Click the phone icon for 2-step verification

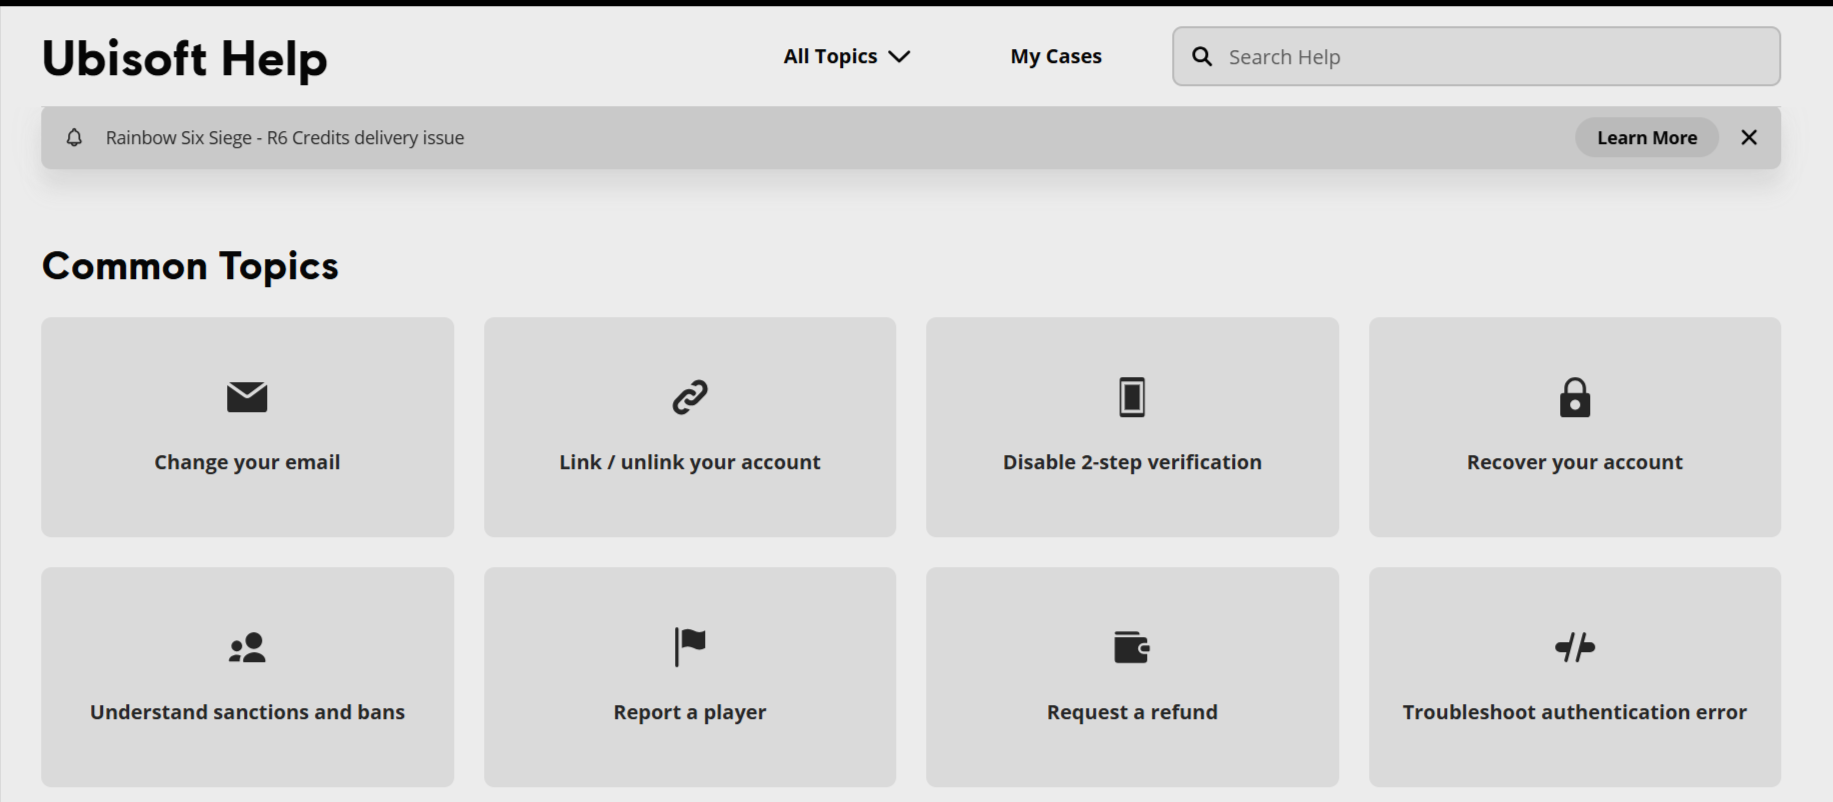click(x=1132, y=397)
